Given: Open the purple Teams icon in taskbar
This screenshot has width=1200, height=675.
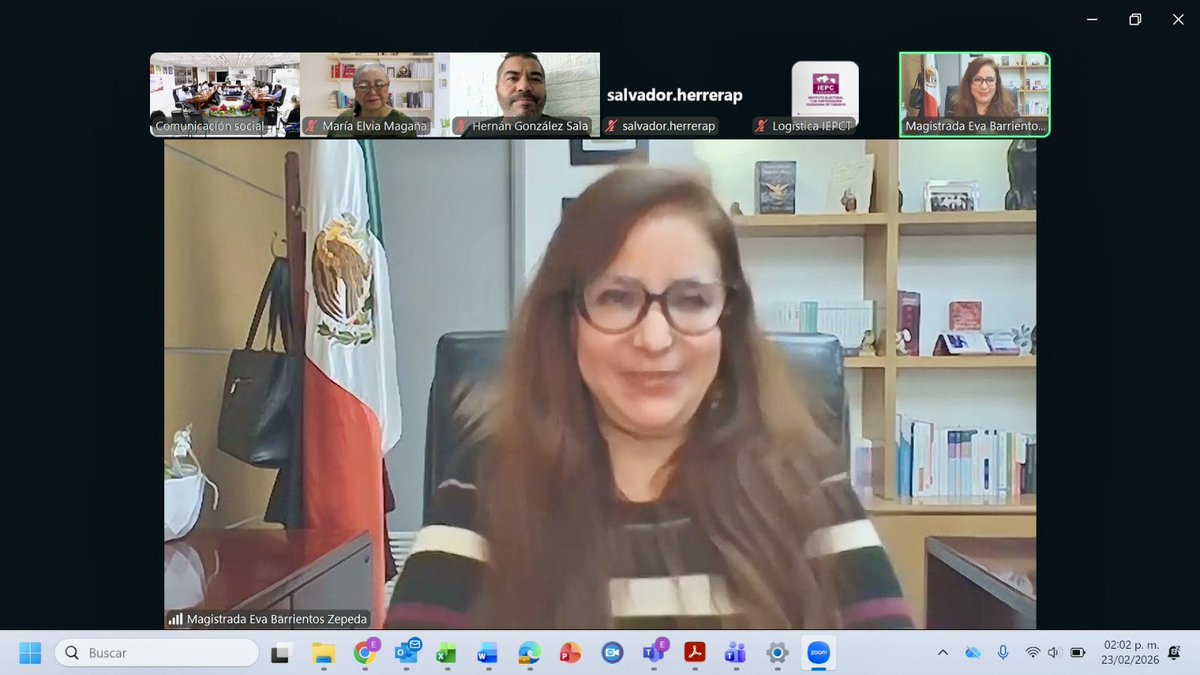Looking at the screenshot, I should click(735, 653).
